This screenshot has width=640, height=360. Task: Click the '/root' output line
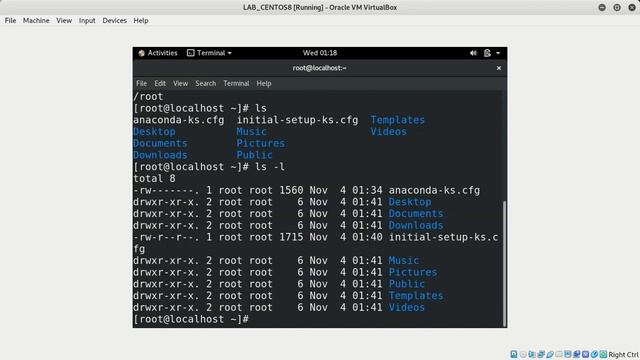pyautogui.click(x=148, y=96)
